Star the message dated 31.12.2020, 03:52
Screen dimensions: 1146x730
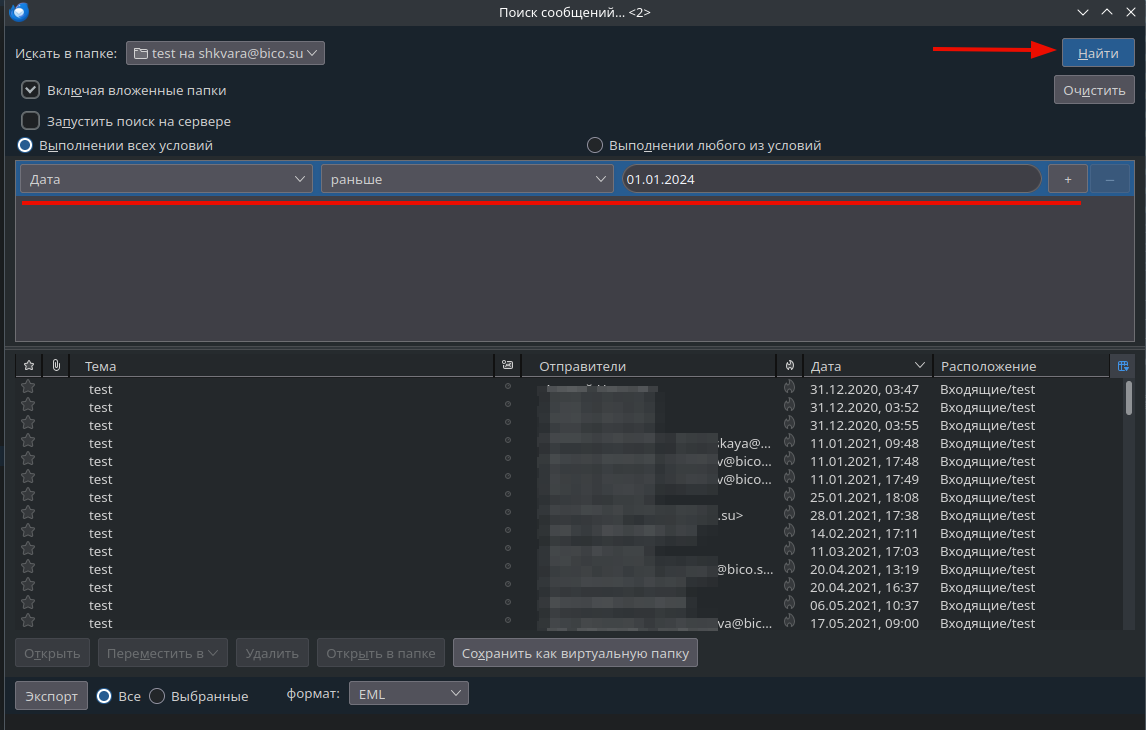click(28, 405)
